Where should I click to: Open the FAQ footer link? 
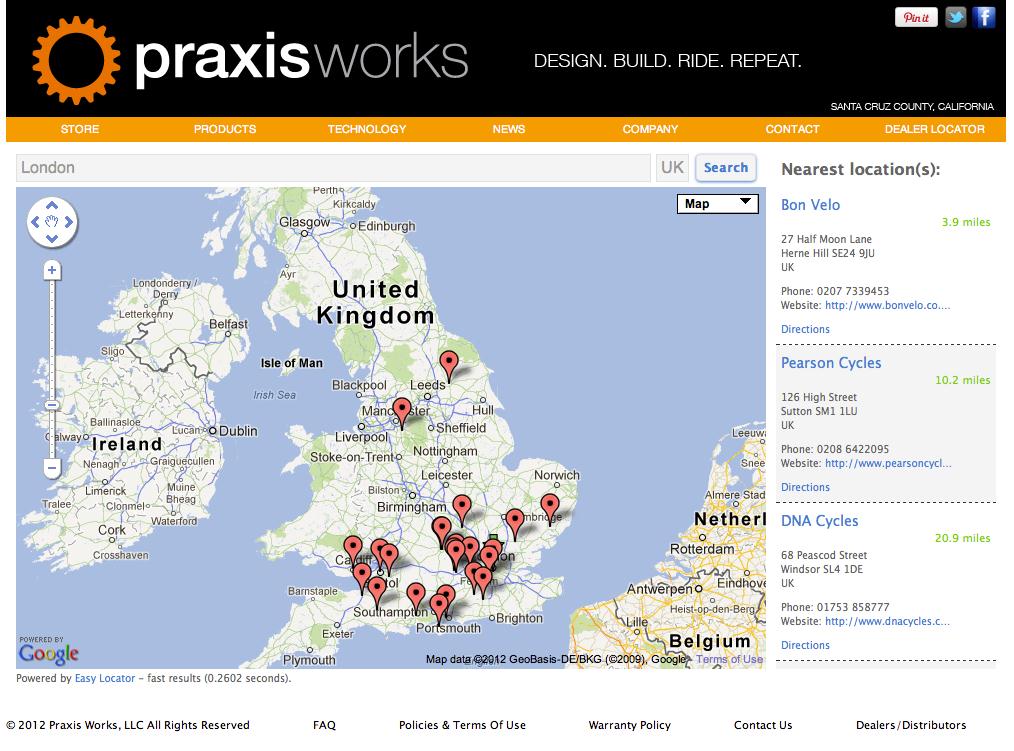tap(324, 725)
